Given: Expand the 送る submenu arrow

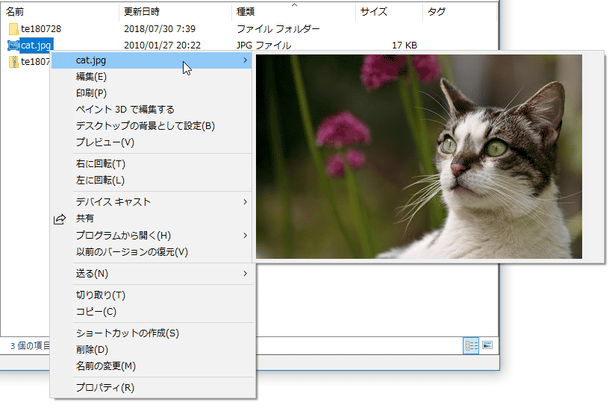Looking at the screenshot, I should pyautogui.click(x=245, y=273).
